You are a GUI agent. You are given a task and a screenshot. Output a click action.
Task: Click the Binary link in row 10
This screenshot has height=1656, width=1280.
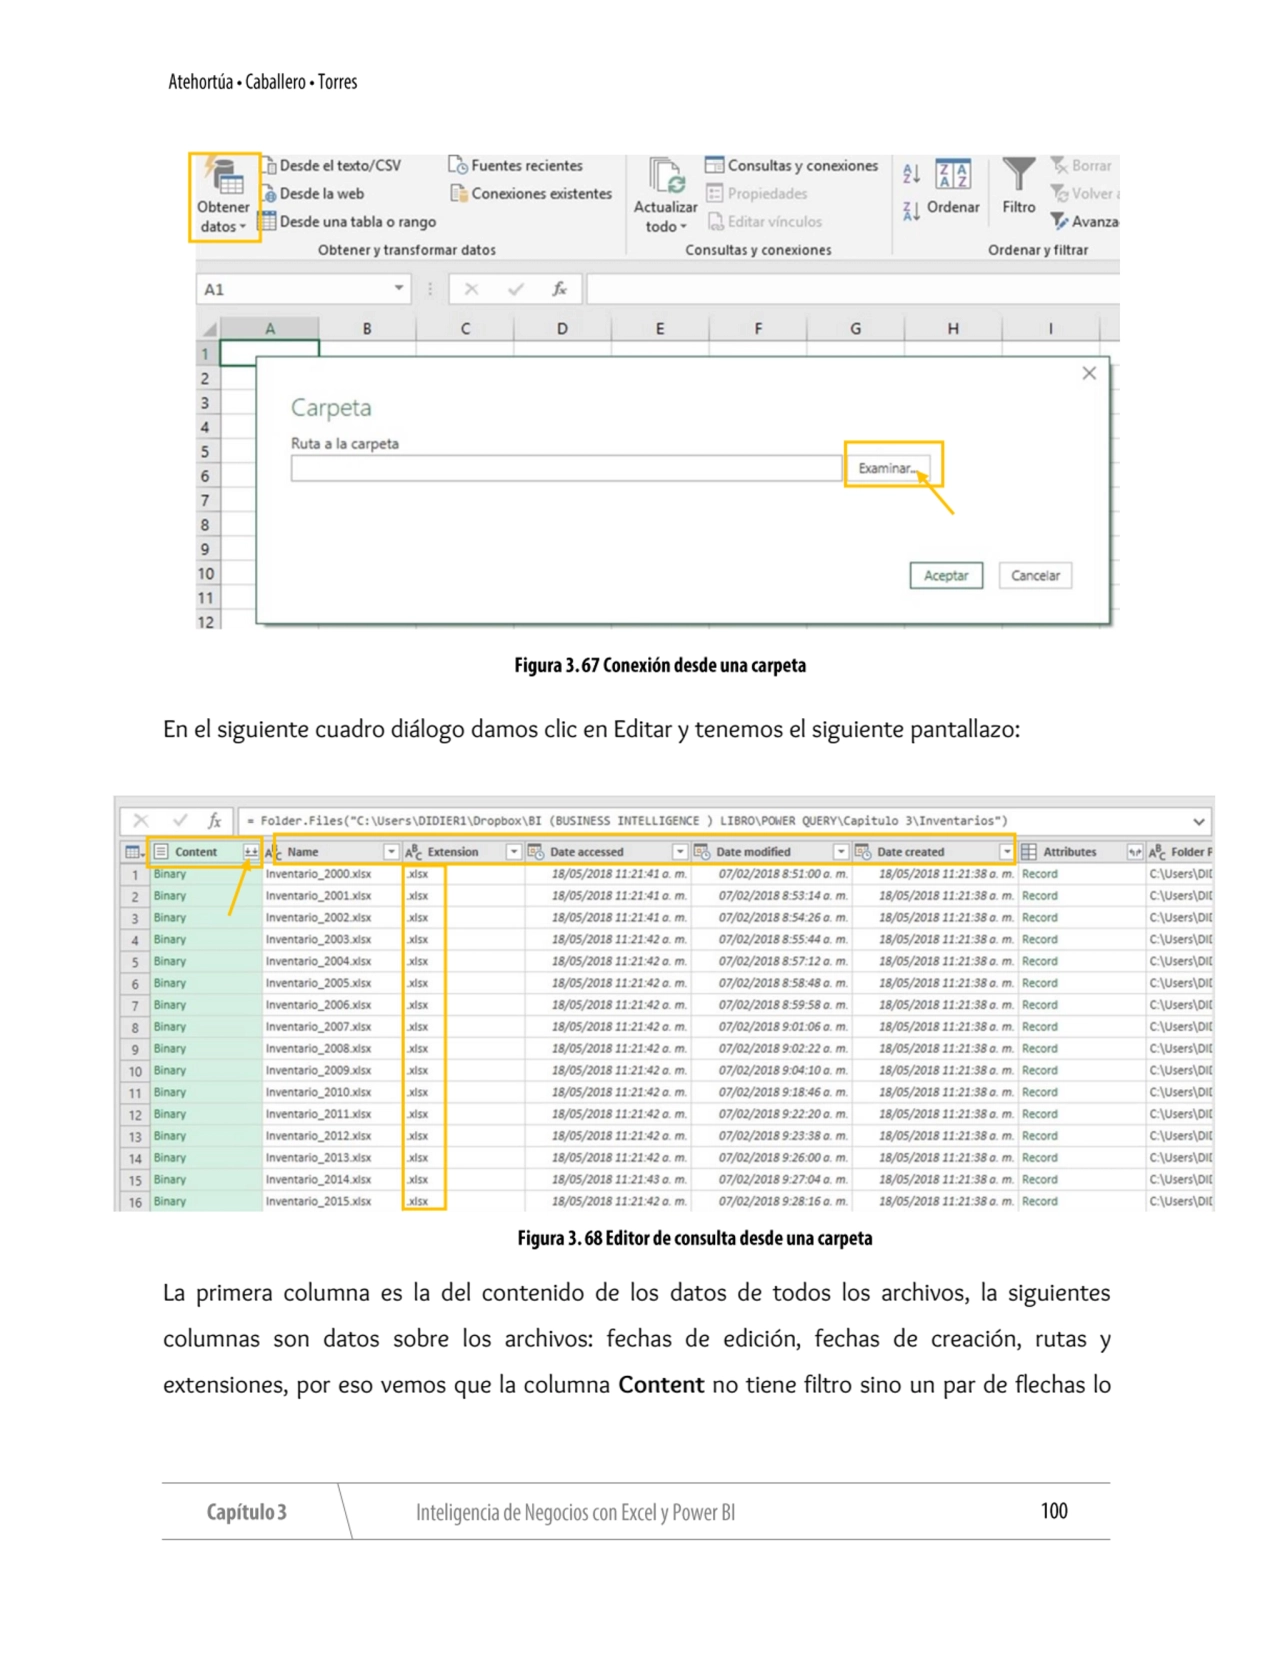coord(170,1071)
